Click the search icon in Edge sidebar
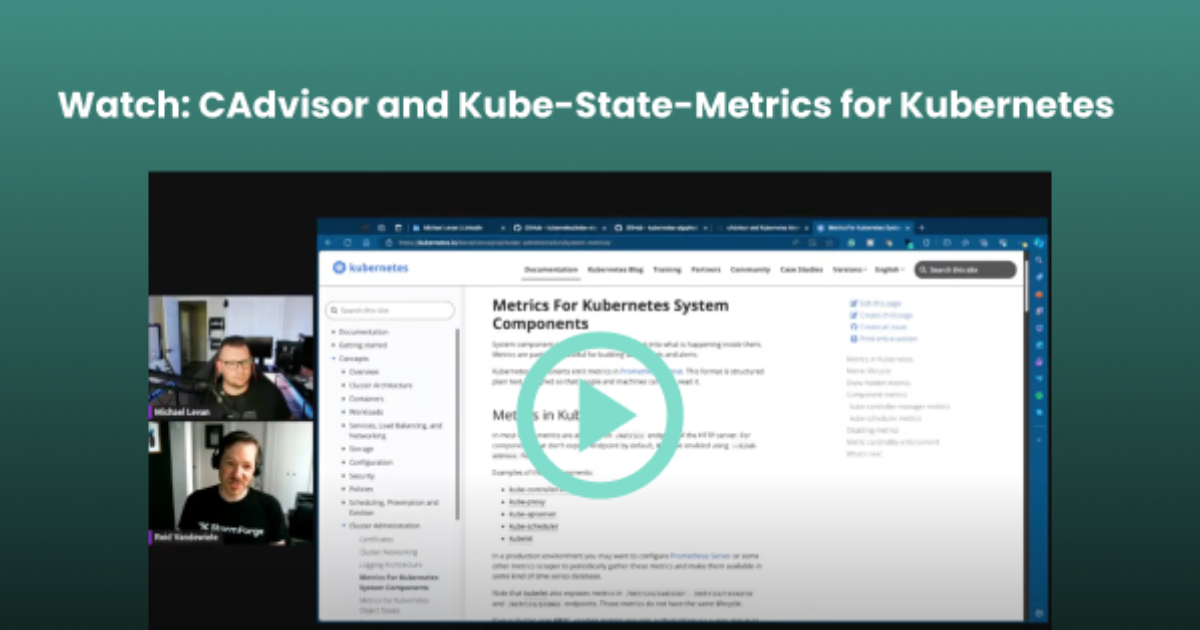1200x630 pixels. pos(1039,260)
